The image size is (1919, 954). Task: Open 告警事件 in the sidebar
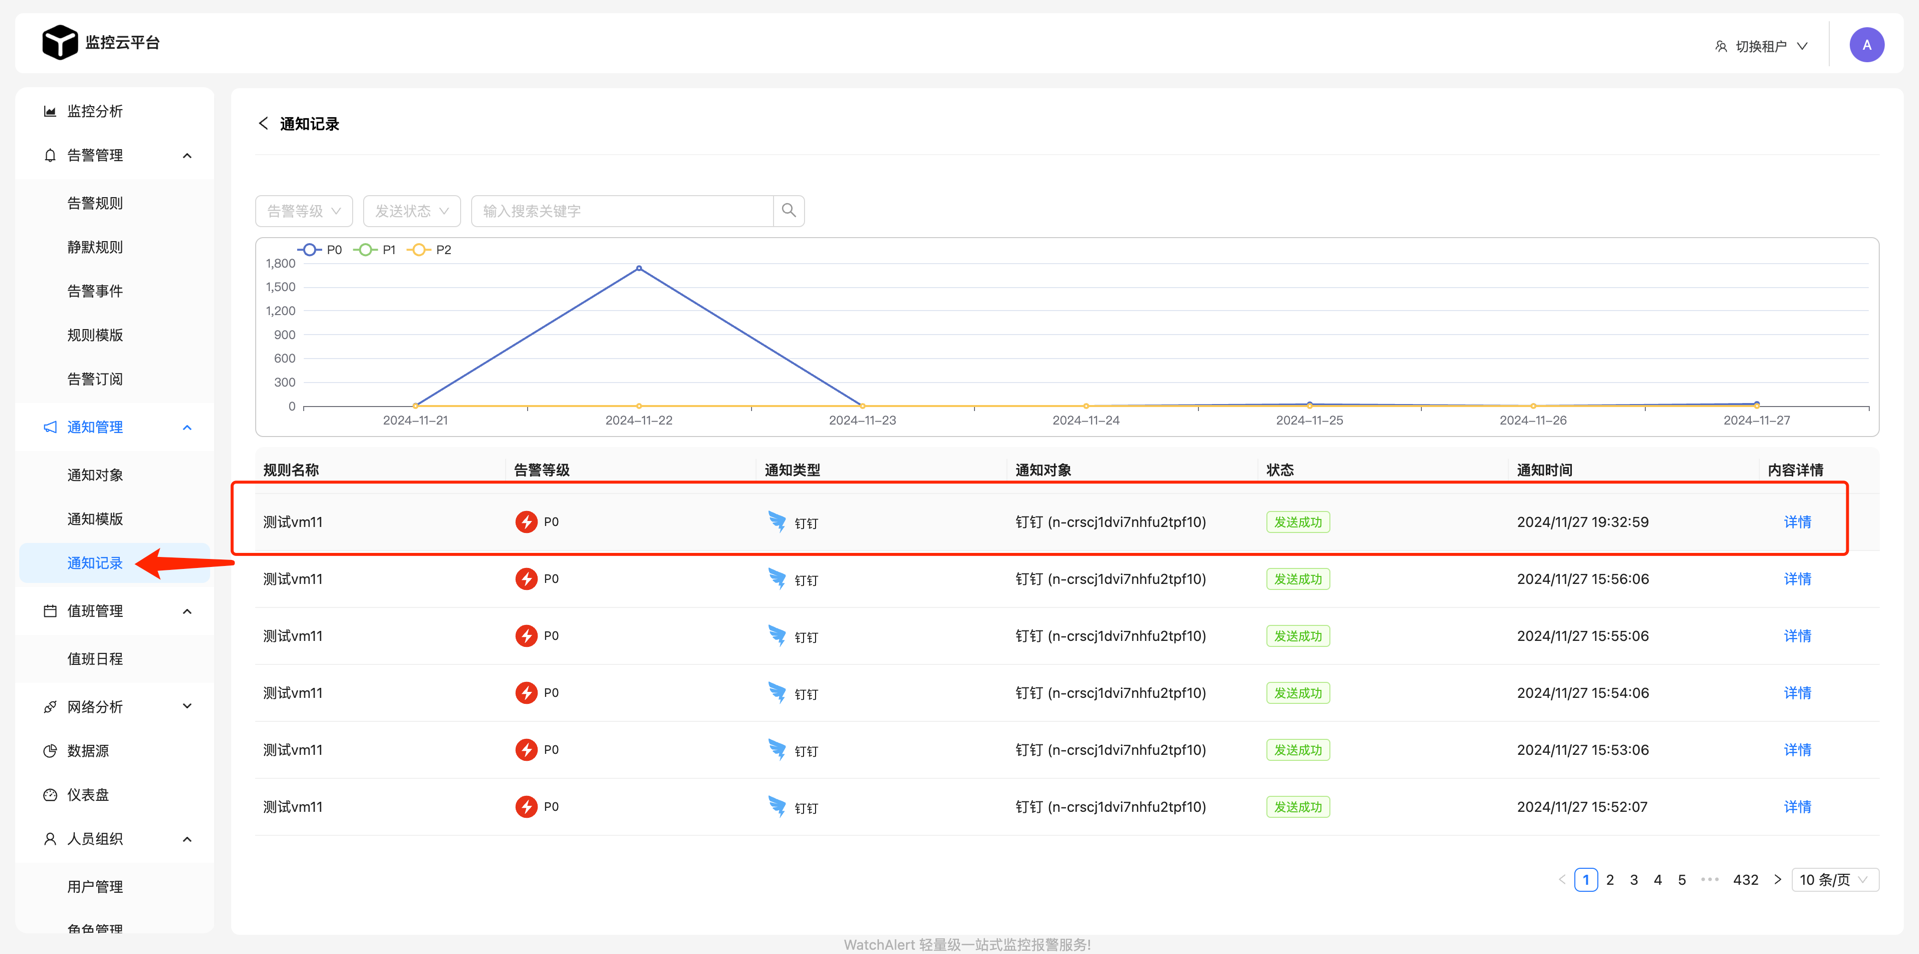95,291
